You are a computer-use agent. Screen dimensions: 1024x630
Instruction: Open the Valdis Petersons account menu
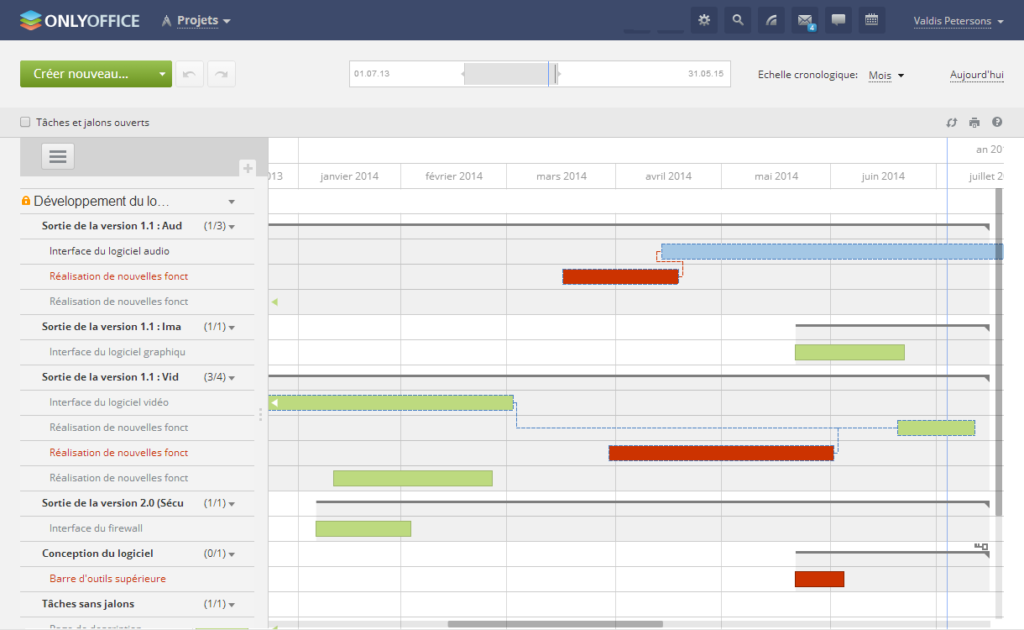[958, 19]
